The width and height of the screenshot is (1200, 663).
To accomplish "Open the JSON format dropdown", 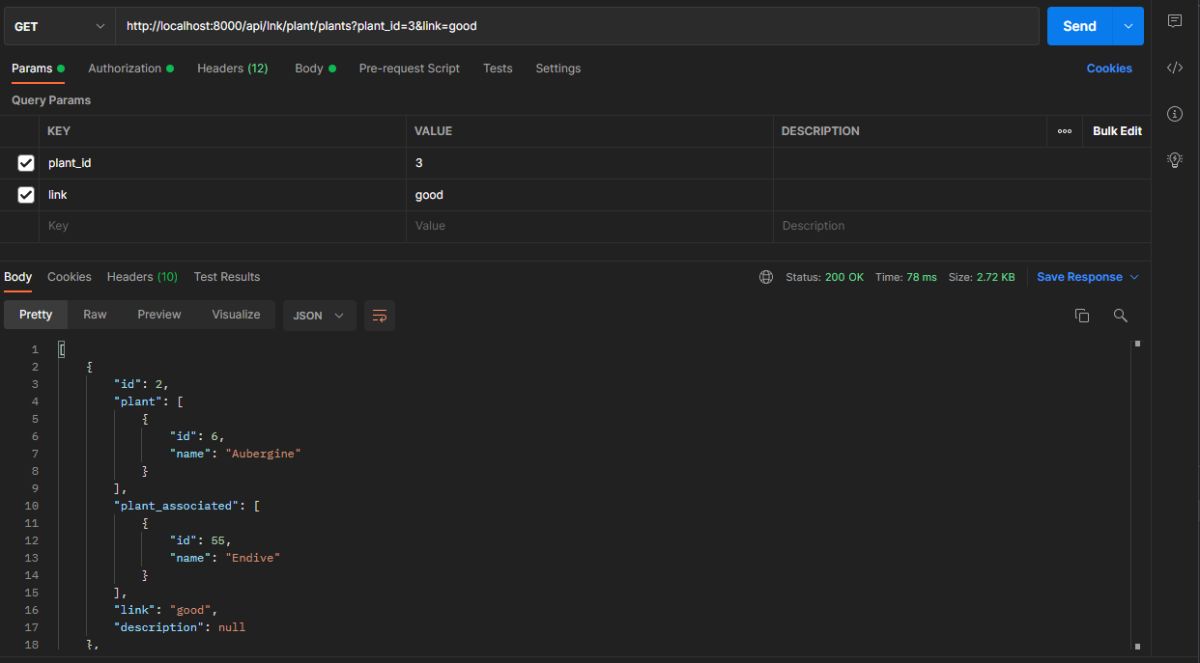I will [x=319, y=315].
